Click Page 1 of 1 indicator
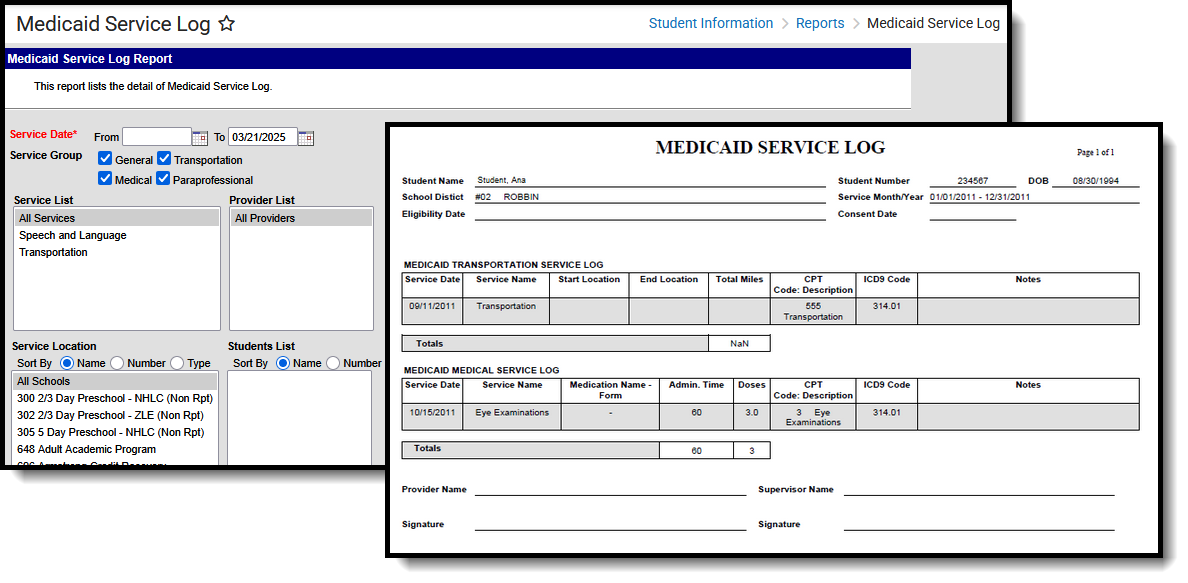Viewport: 1188px width, 583px height. (1096, 152)
